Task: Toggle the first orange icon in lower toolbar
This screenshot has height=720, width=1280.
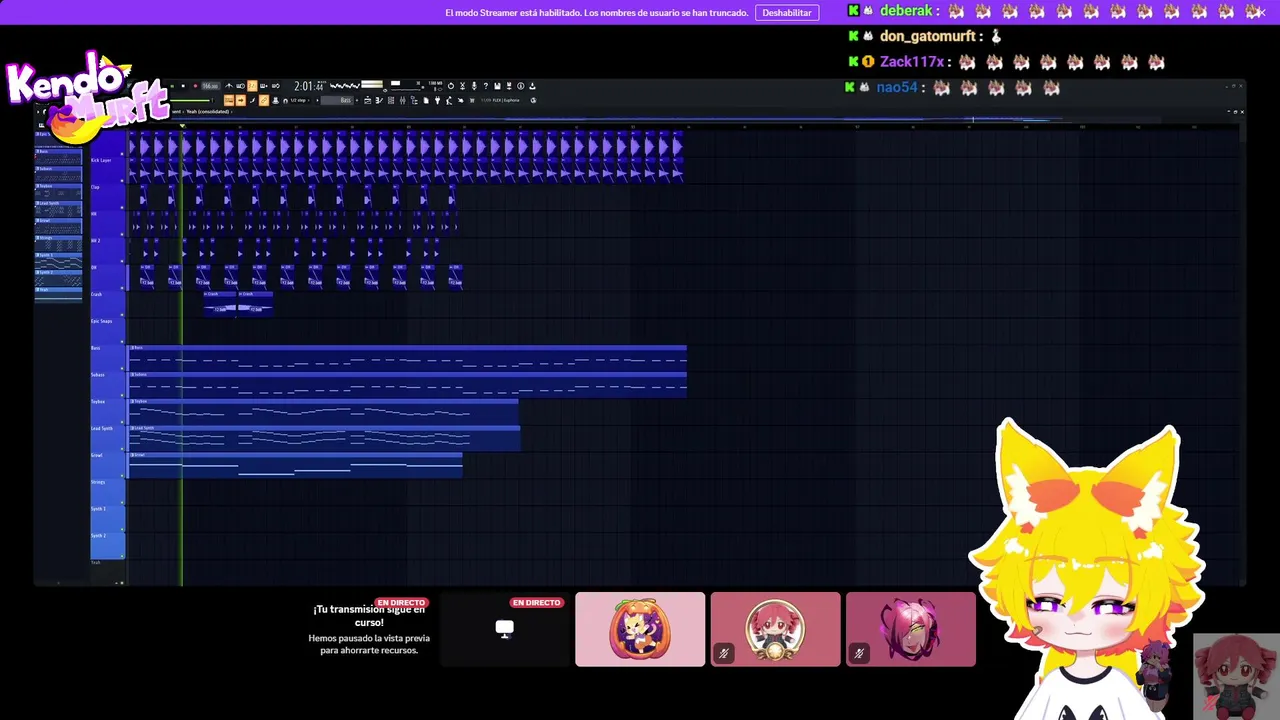Action: (229, 100)
